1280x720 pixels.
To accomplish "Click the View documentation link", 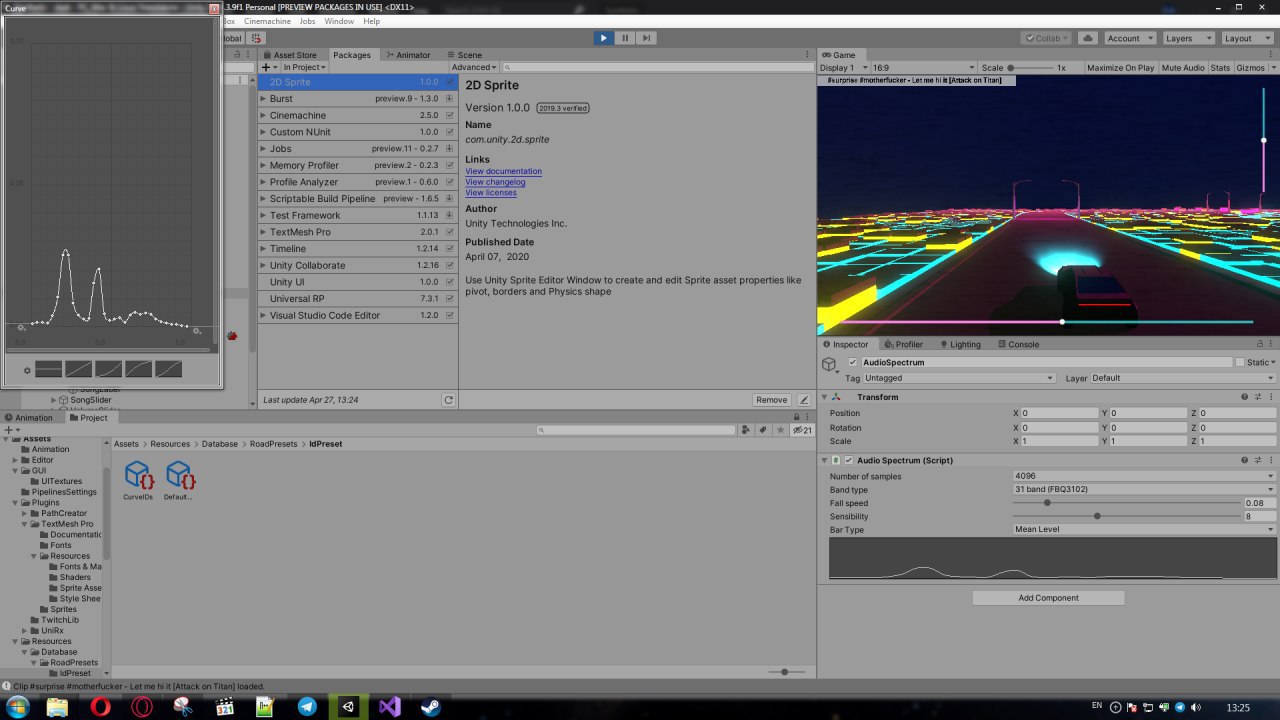I will pyautogui.click(x=503, y=171).
